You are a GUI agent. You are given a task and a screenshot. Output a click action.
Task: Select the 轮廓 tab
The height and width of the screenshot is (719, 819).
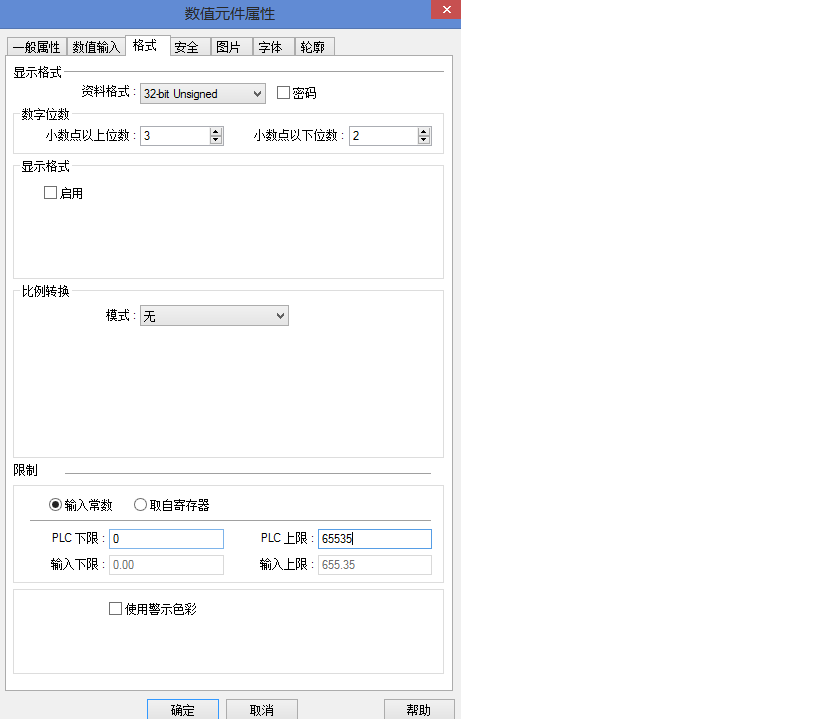point(312,47)
